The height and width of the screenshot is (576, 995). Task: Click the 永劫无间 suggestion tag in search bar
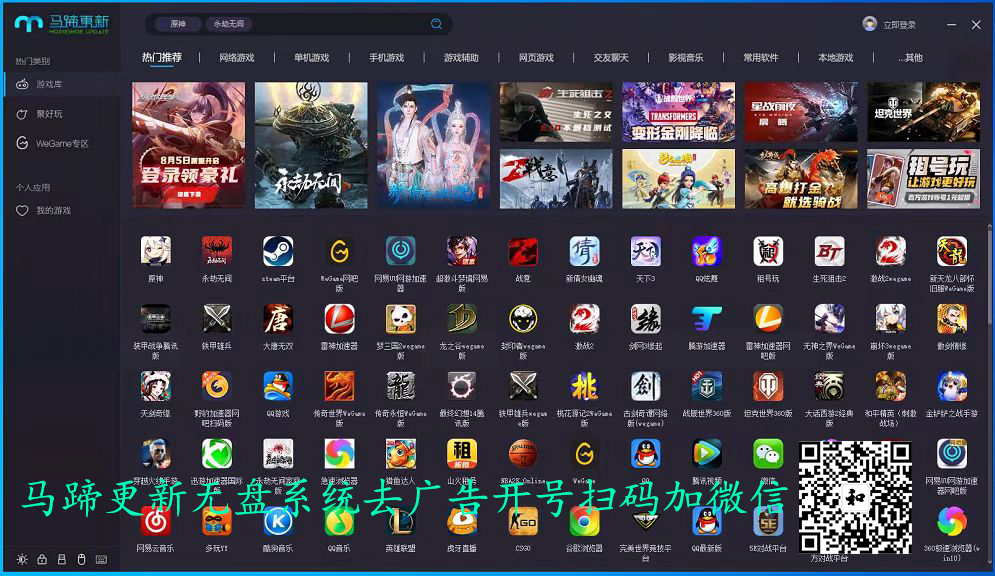tap(228, 23)
